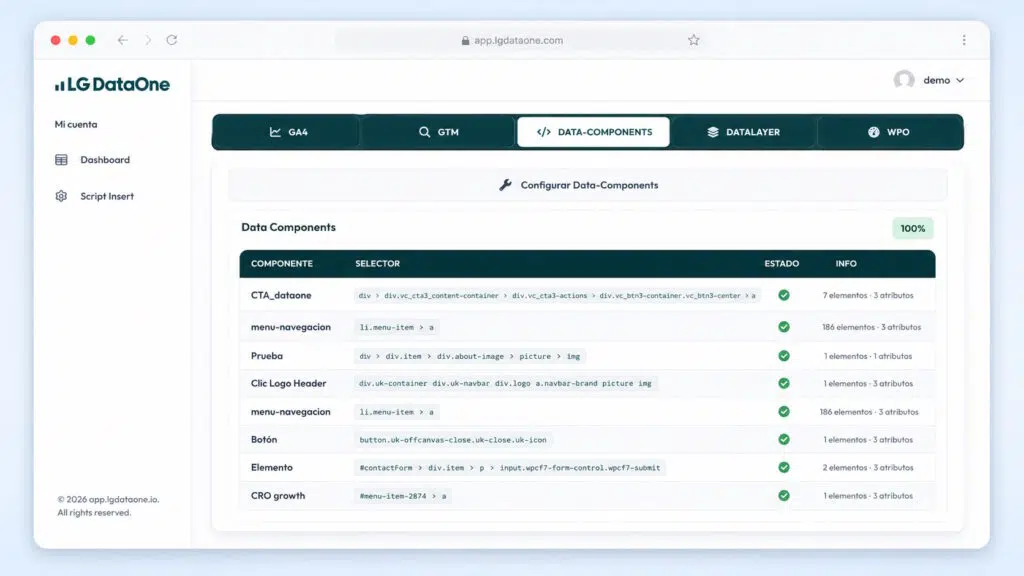The width and height of the screenshot is (1024, 576).
Task: Click the div.vc_cta3_content-container selector code
Action: coord(557,296)
